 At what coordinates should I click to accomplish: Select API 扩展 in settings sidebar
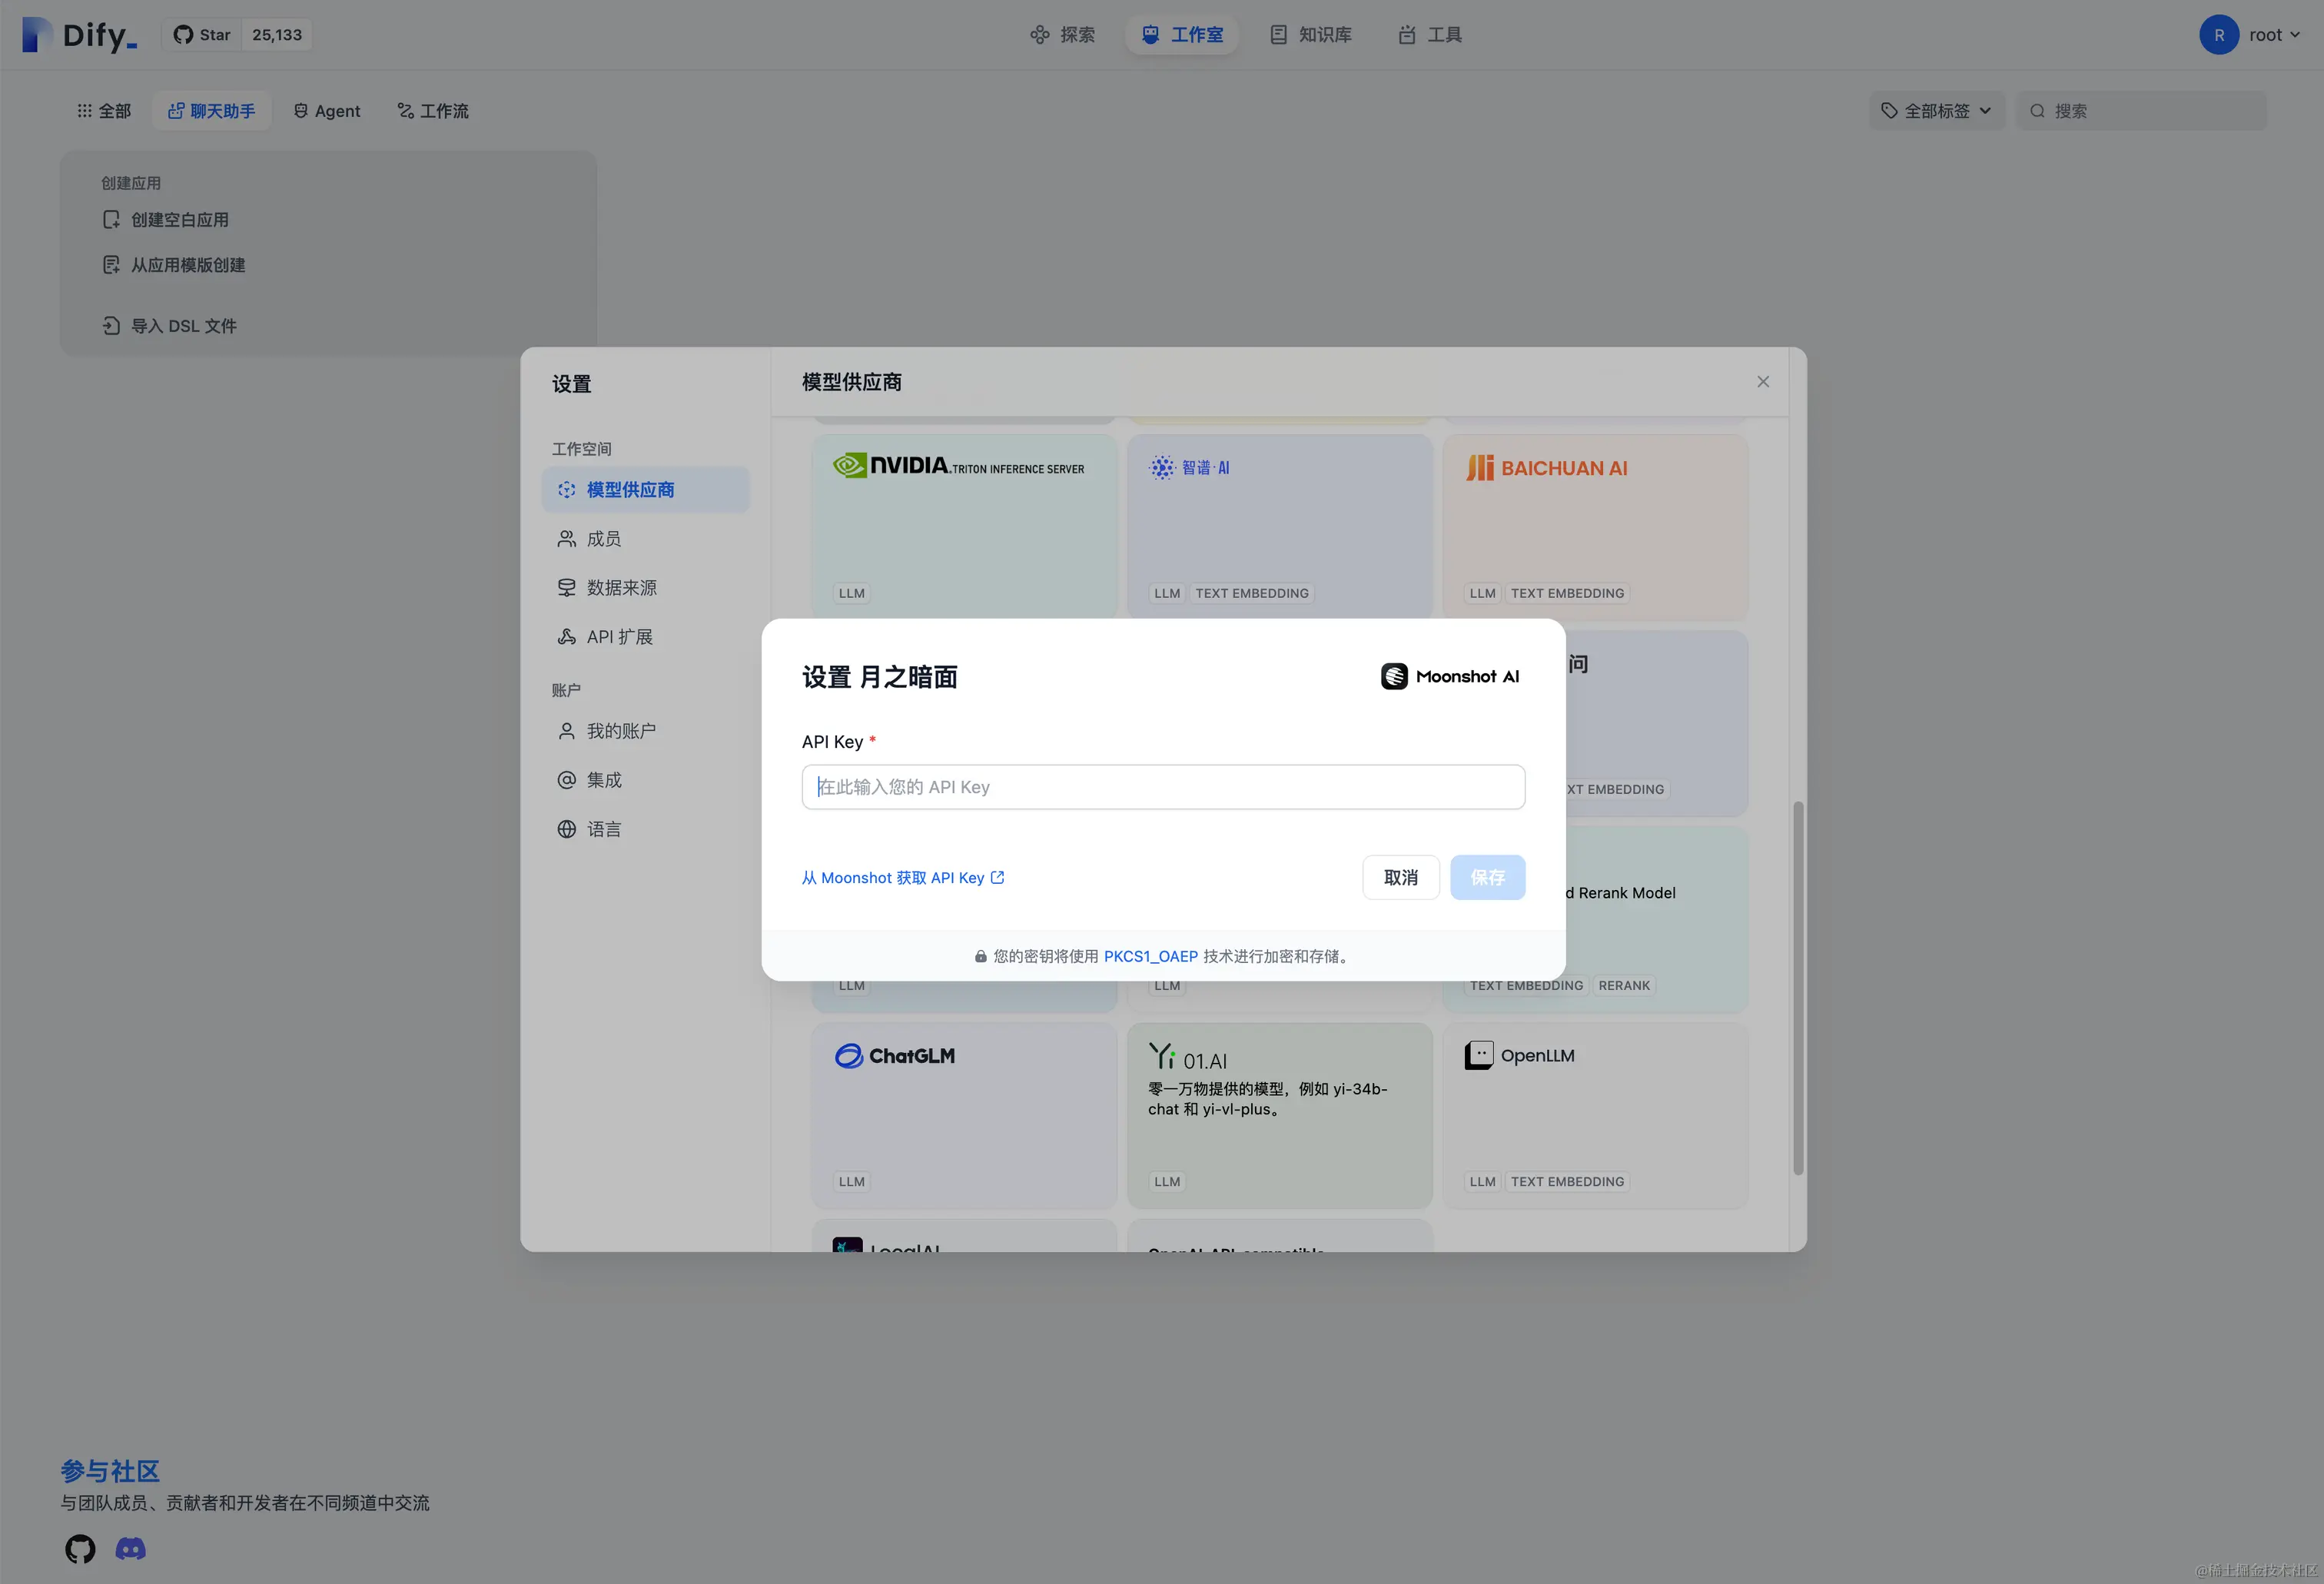pyautogui.click(x=646, y=637)
